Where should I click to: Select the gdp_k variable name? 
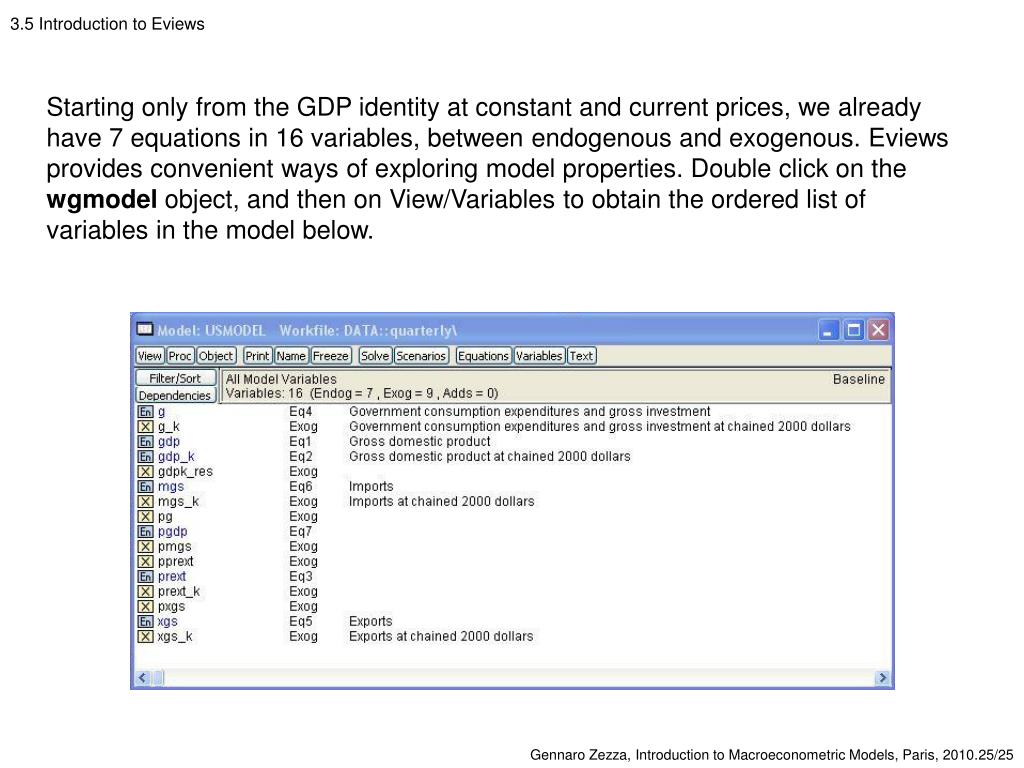[x=176, y=456]
